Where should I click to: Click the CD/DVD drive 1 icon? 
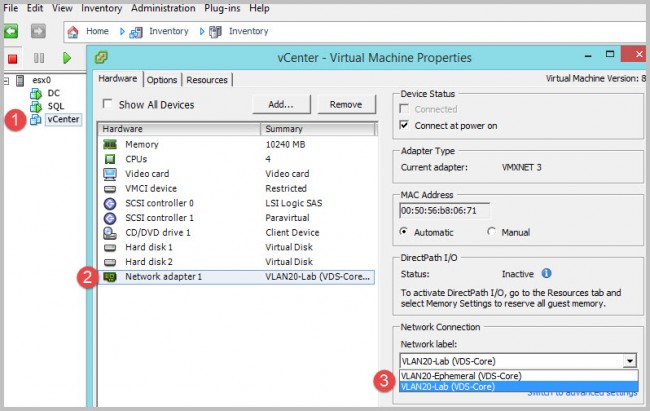(110, 233)
